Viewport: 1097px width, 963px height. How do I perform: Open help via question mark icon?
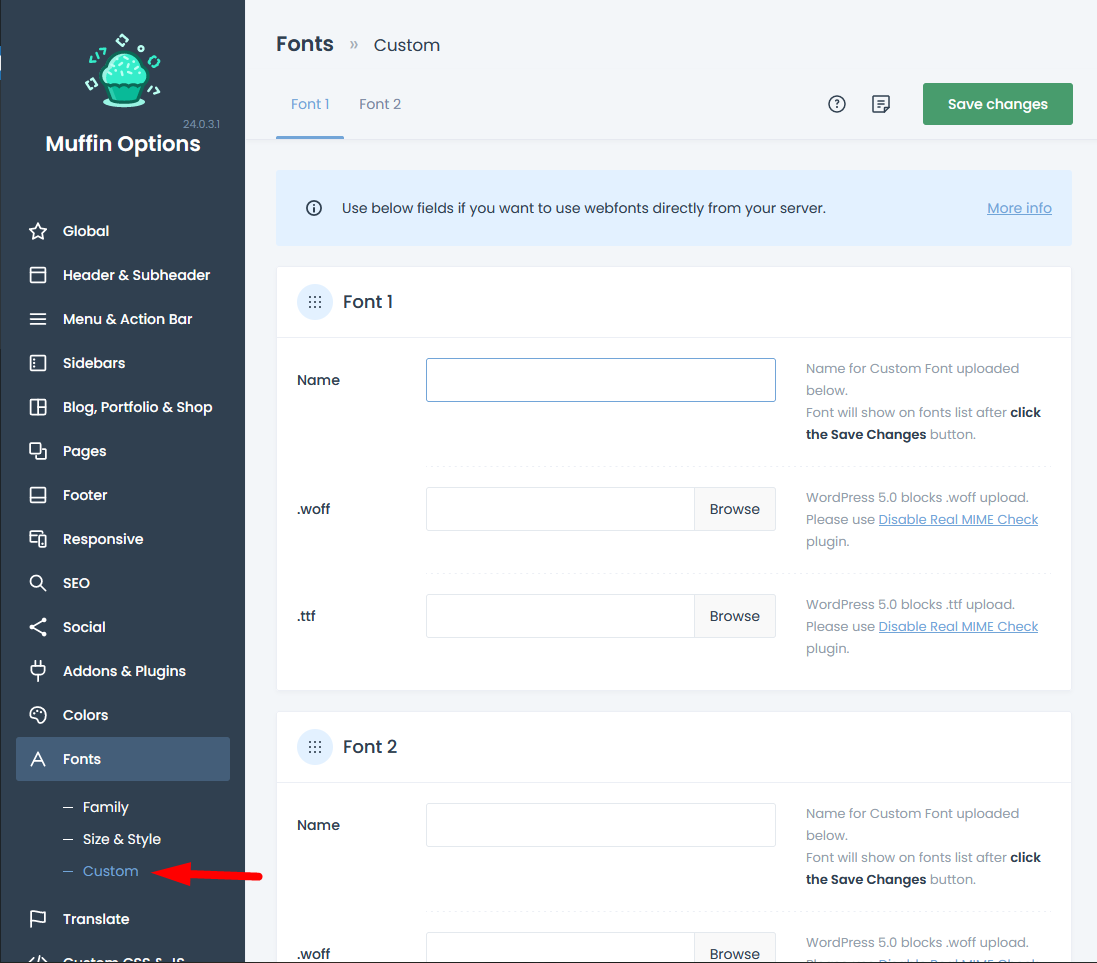pyautogui.click(x=837, y=104)
